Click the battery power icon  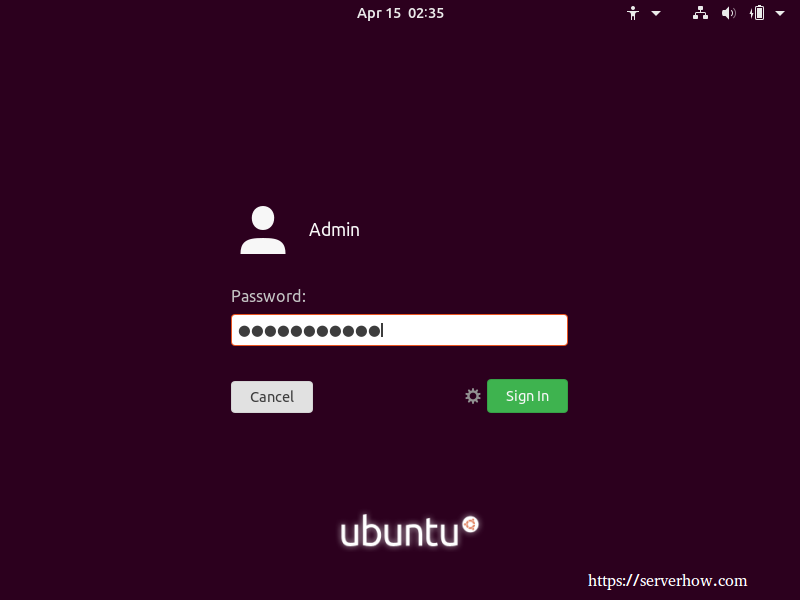(x=757, y=13)
